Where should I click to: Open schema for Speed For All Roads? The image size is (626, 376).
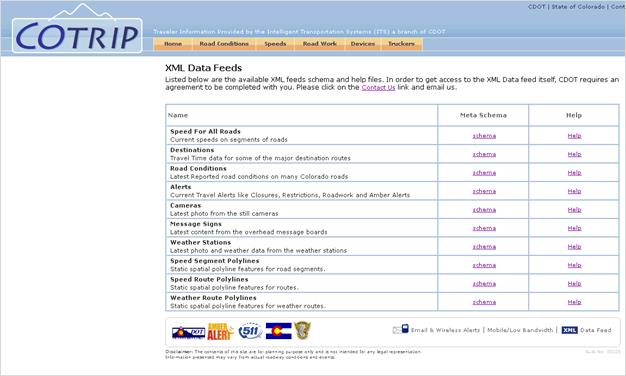(x=484, y=136)
